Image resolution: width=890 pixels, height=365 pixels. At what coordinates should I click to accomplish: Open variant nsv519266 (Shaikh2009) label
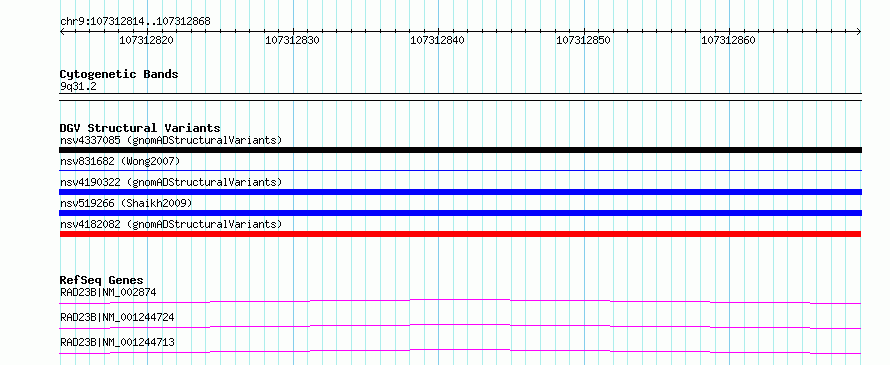126,203
